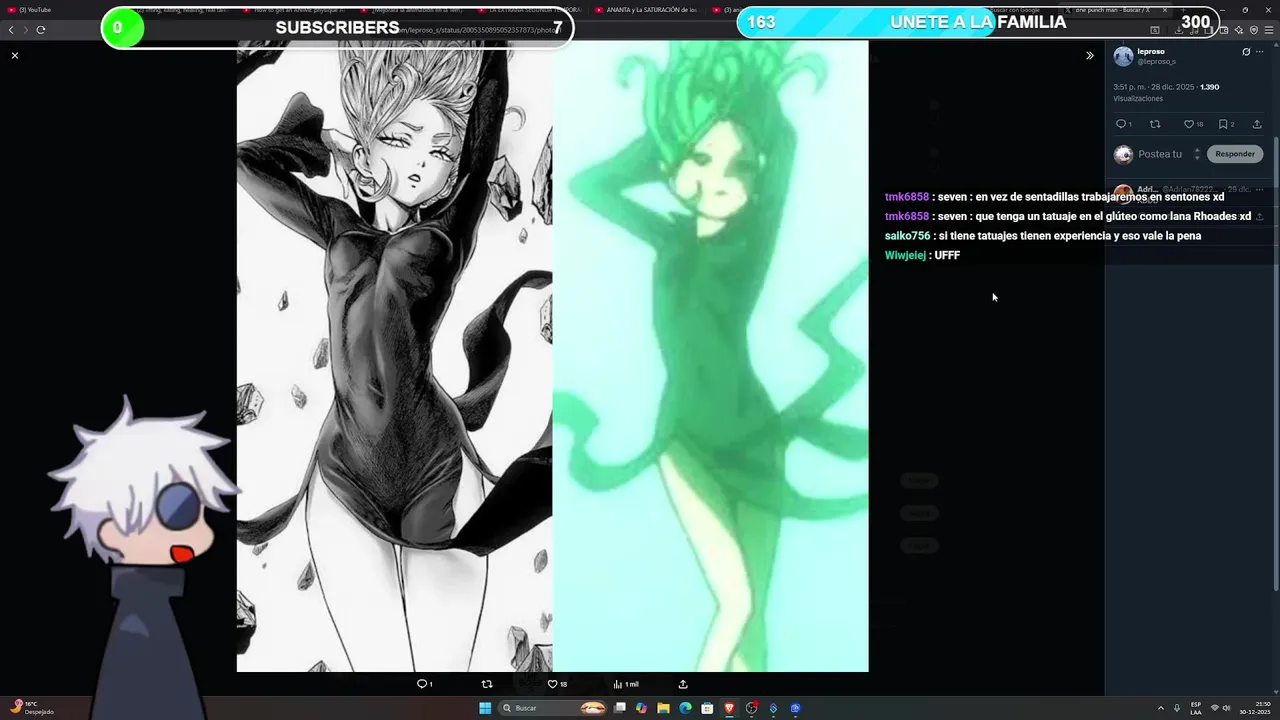Repost using the retweet icon below the image
Viewport: 1280px width, 720px height.
[x=487, y=684]
